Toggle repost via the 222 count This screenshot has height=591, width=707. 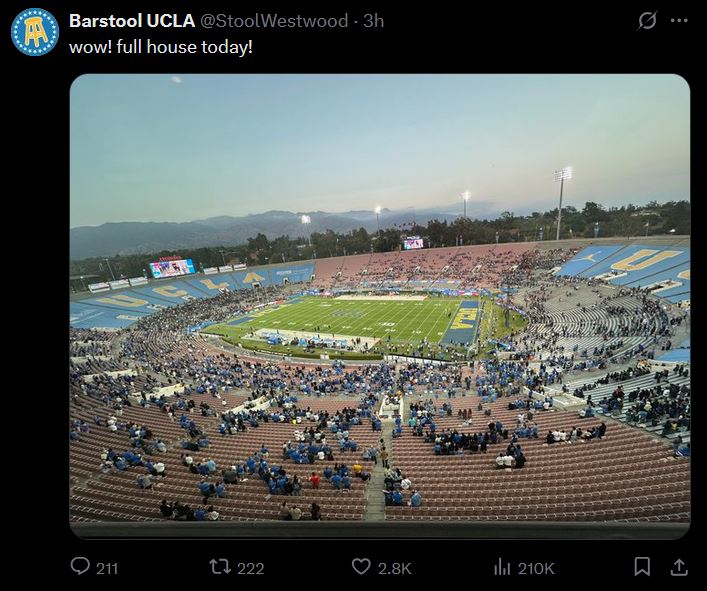click(x=251, y=568)
